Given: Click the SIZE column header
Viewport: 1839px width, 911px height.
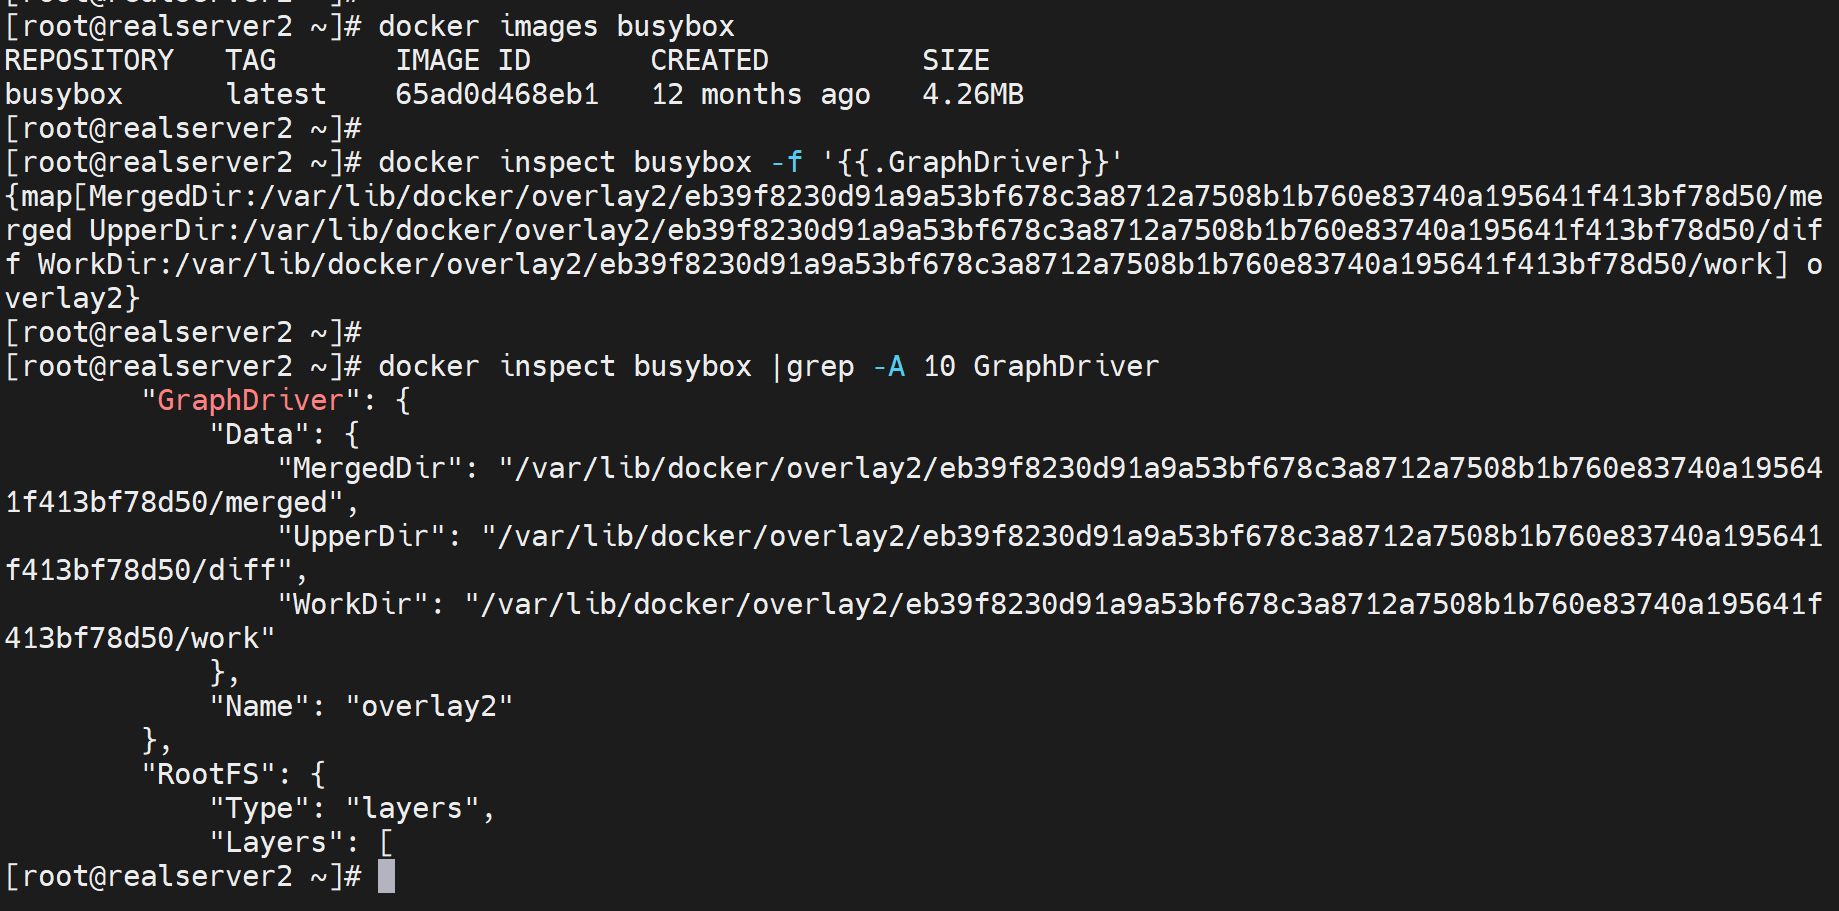Looking at the screenshot, I should pyautogui.click(x=955, y=61).
